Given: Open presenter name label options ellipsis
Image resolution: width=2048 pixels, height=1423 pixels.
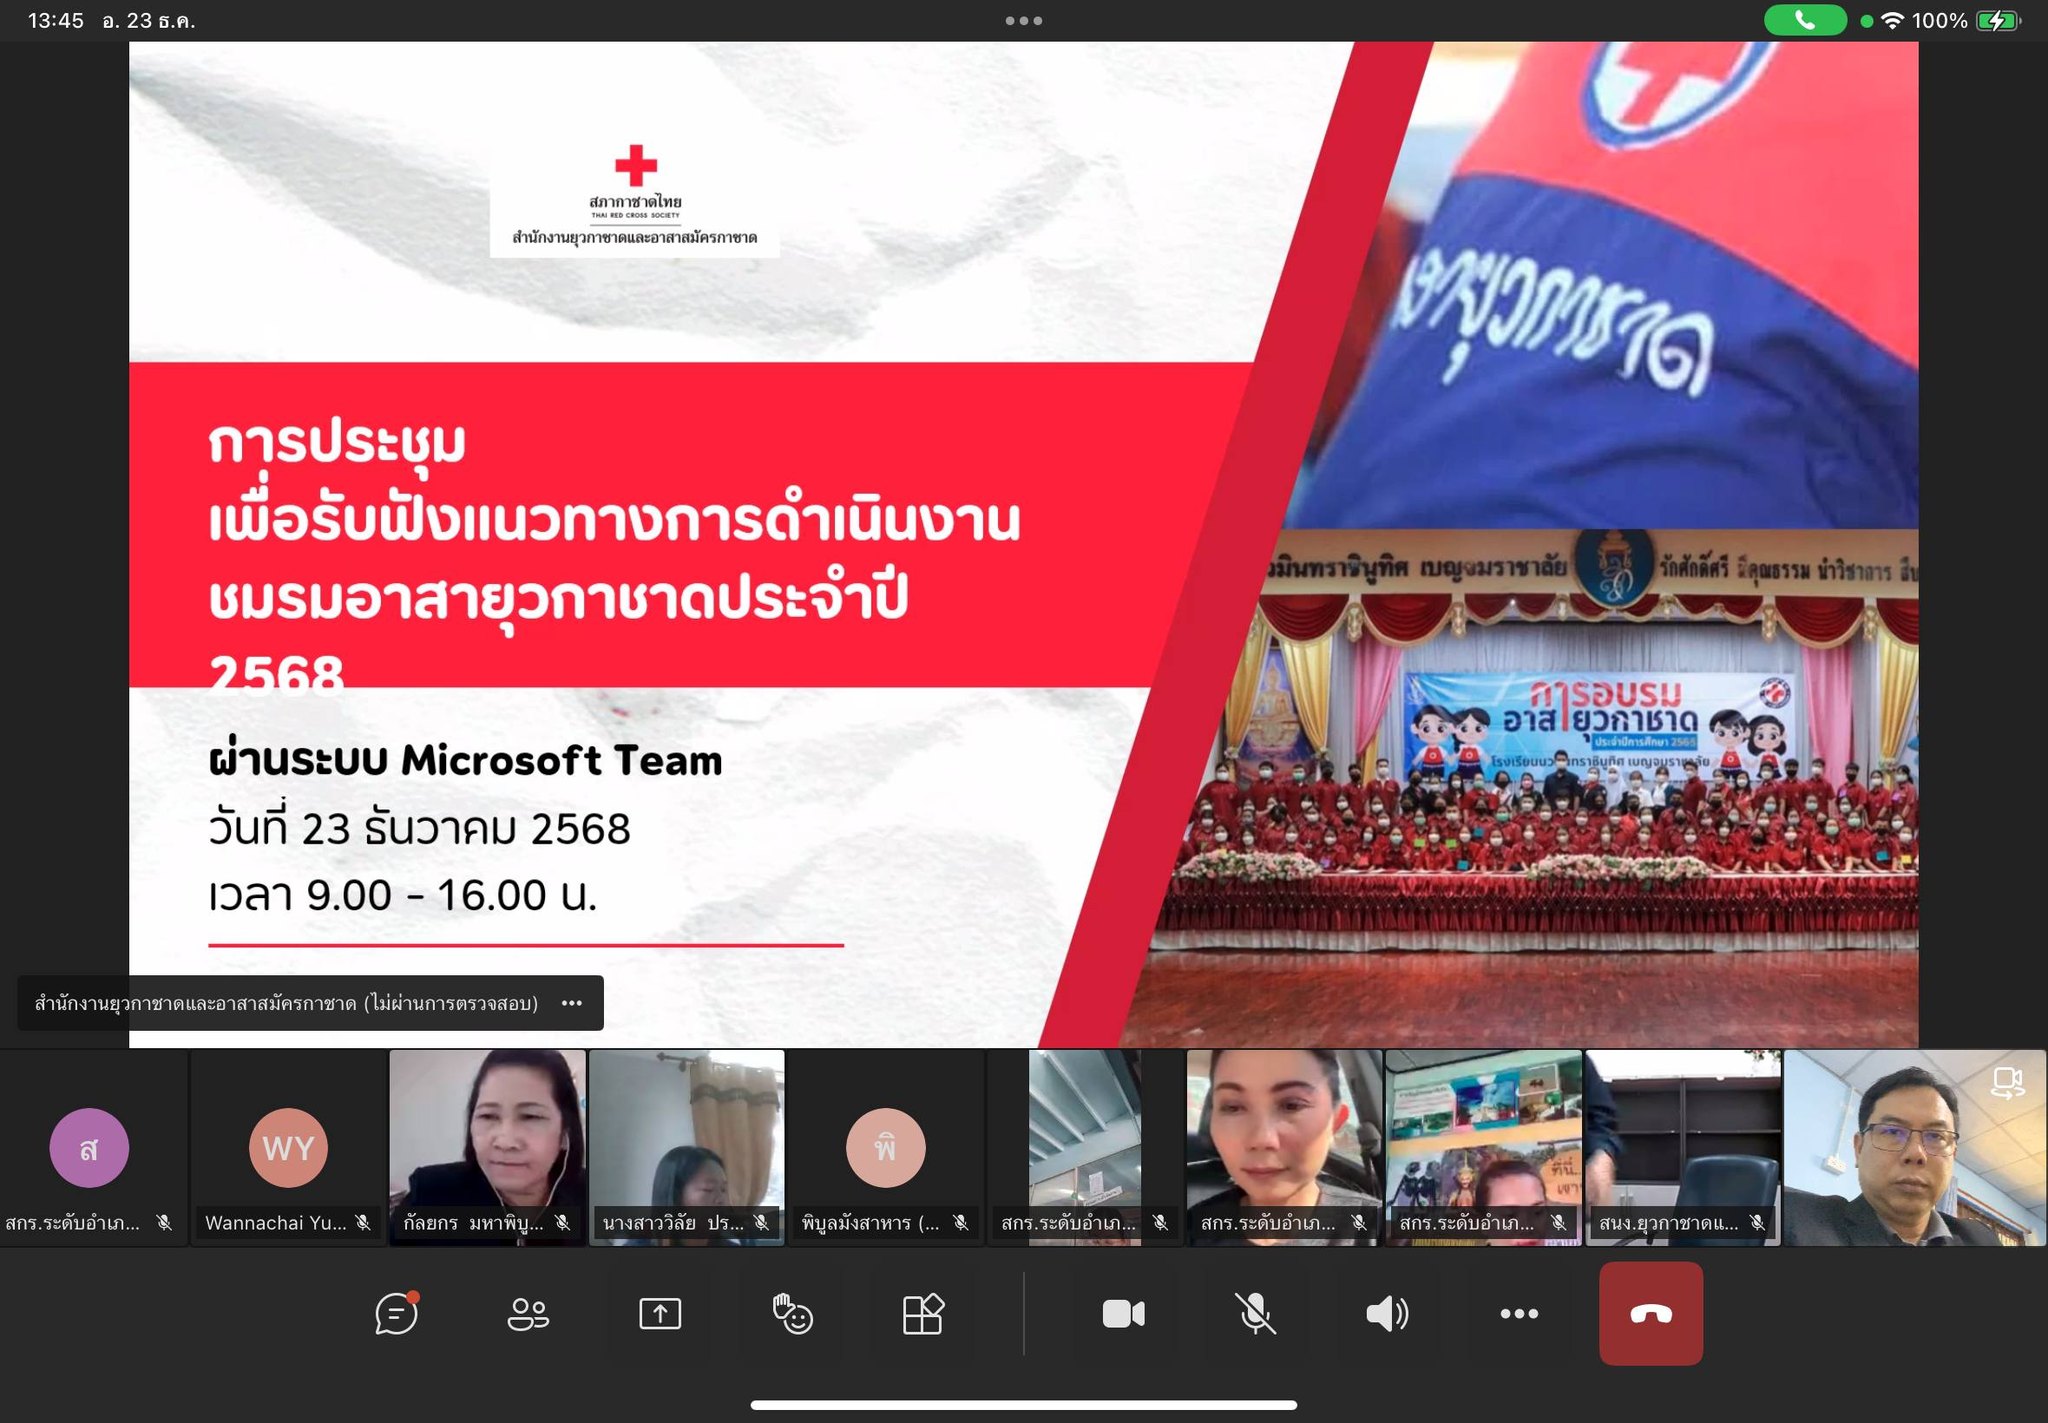Looking at the screenshot, I should pos(572,1003).
